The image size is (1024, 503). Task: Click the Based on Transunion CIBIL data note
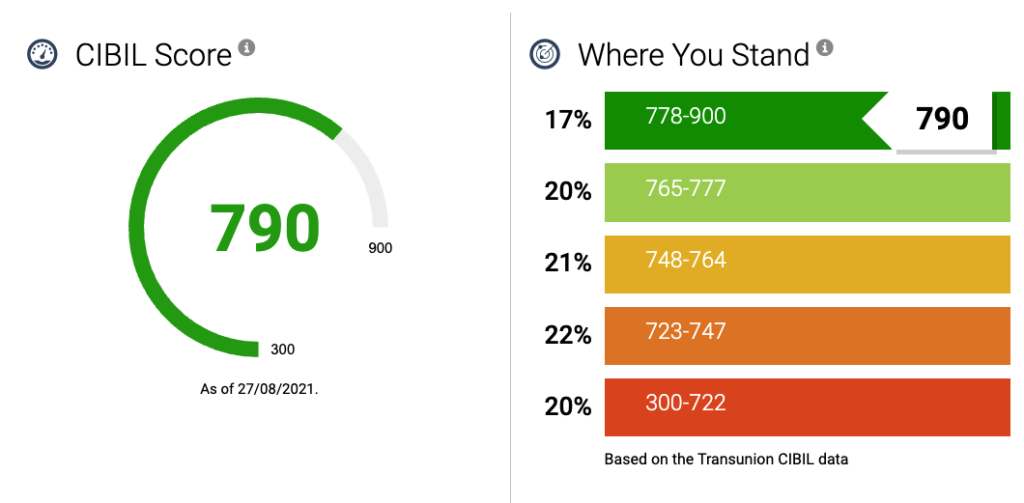click(x=726, y=460)
